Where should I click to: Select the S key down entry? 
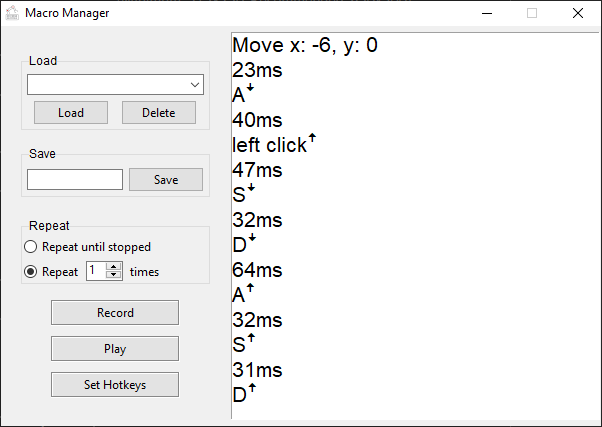(x=244, y=195)
